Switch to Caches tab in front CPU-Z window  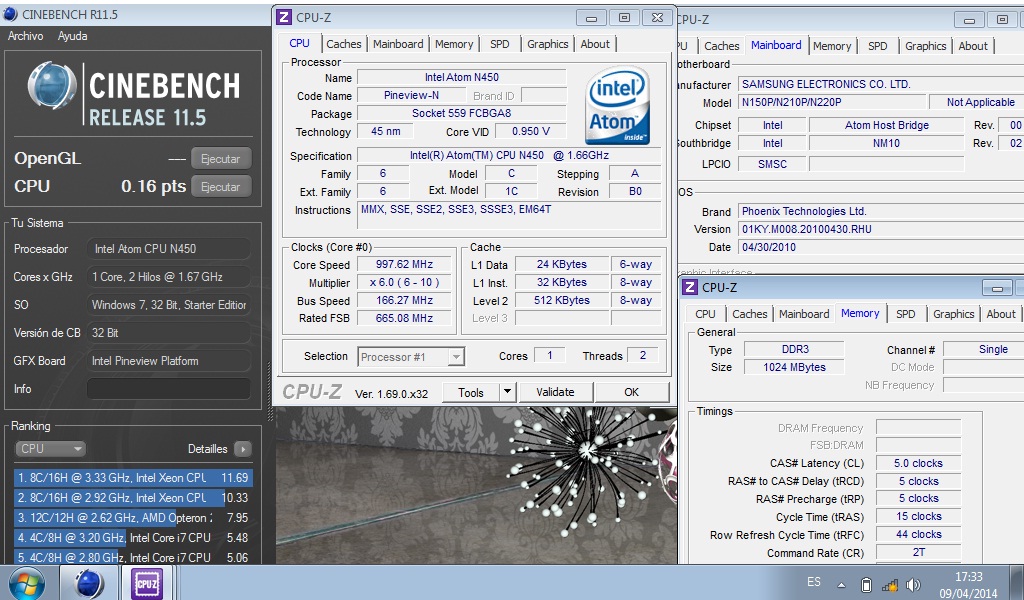[344, 44]
